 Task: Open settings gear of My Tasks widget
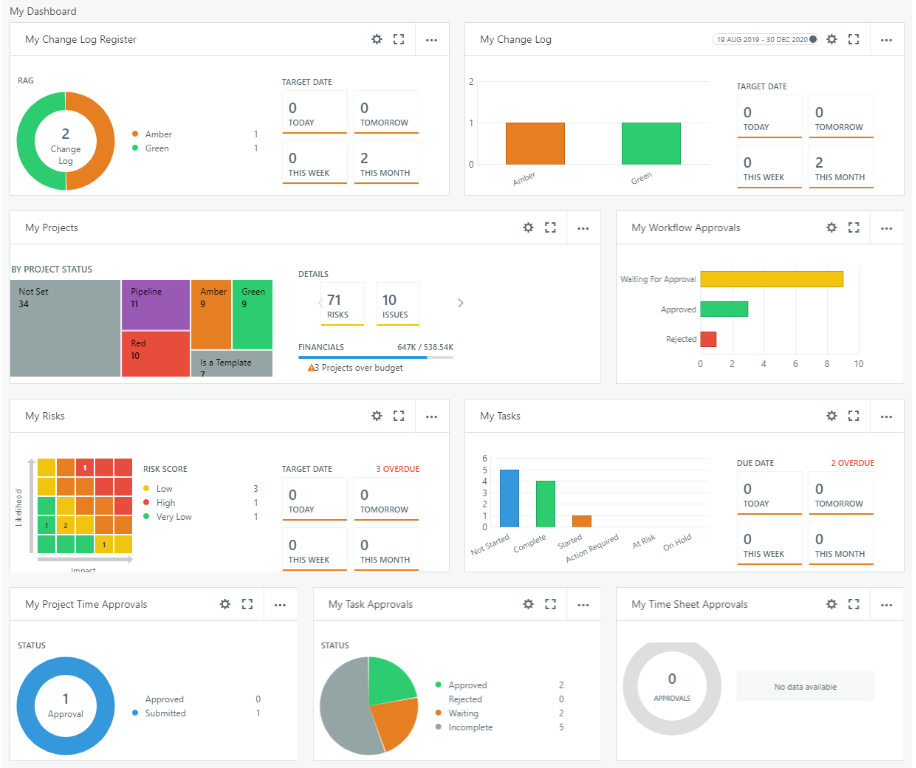832,416
